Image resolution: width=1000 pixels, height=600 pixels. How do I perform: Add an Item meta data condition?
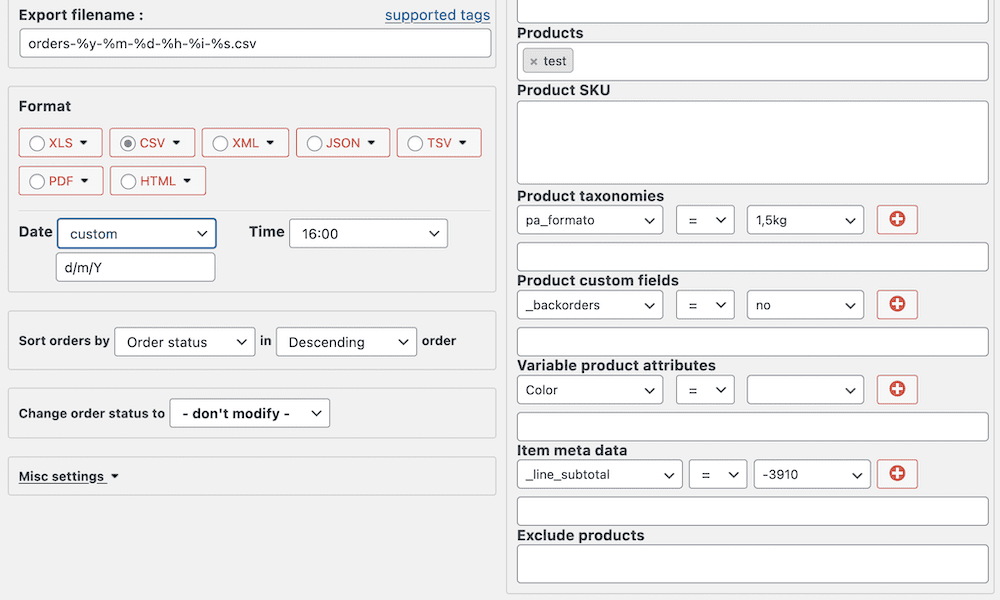(x=896, y=474)
